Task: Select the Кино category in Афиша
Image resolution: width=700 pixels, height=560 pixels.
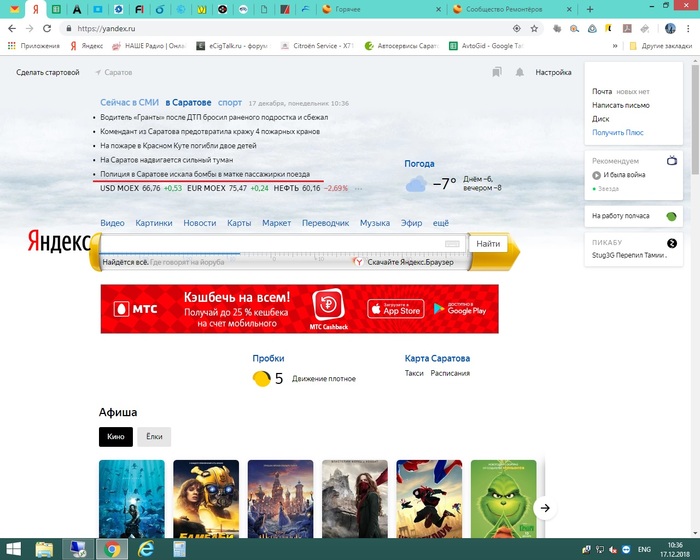Action: tap(116, 437)
